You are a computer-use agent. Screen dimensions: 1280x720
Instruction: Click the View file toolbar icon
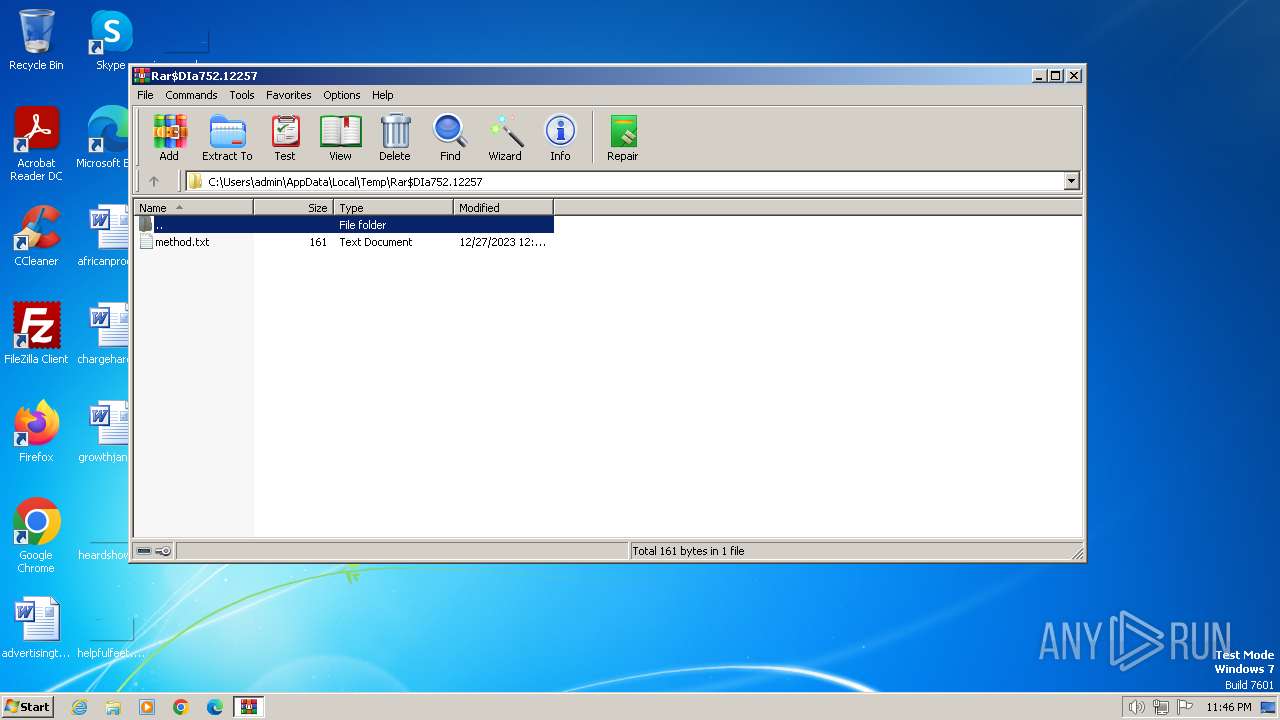(x=340, y=137)
